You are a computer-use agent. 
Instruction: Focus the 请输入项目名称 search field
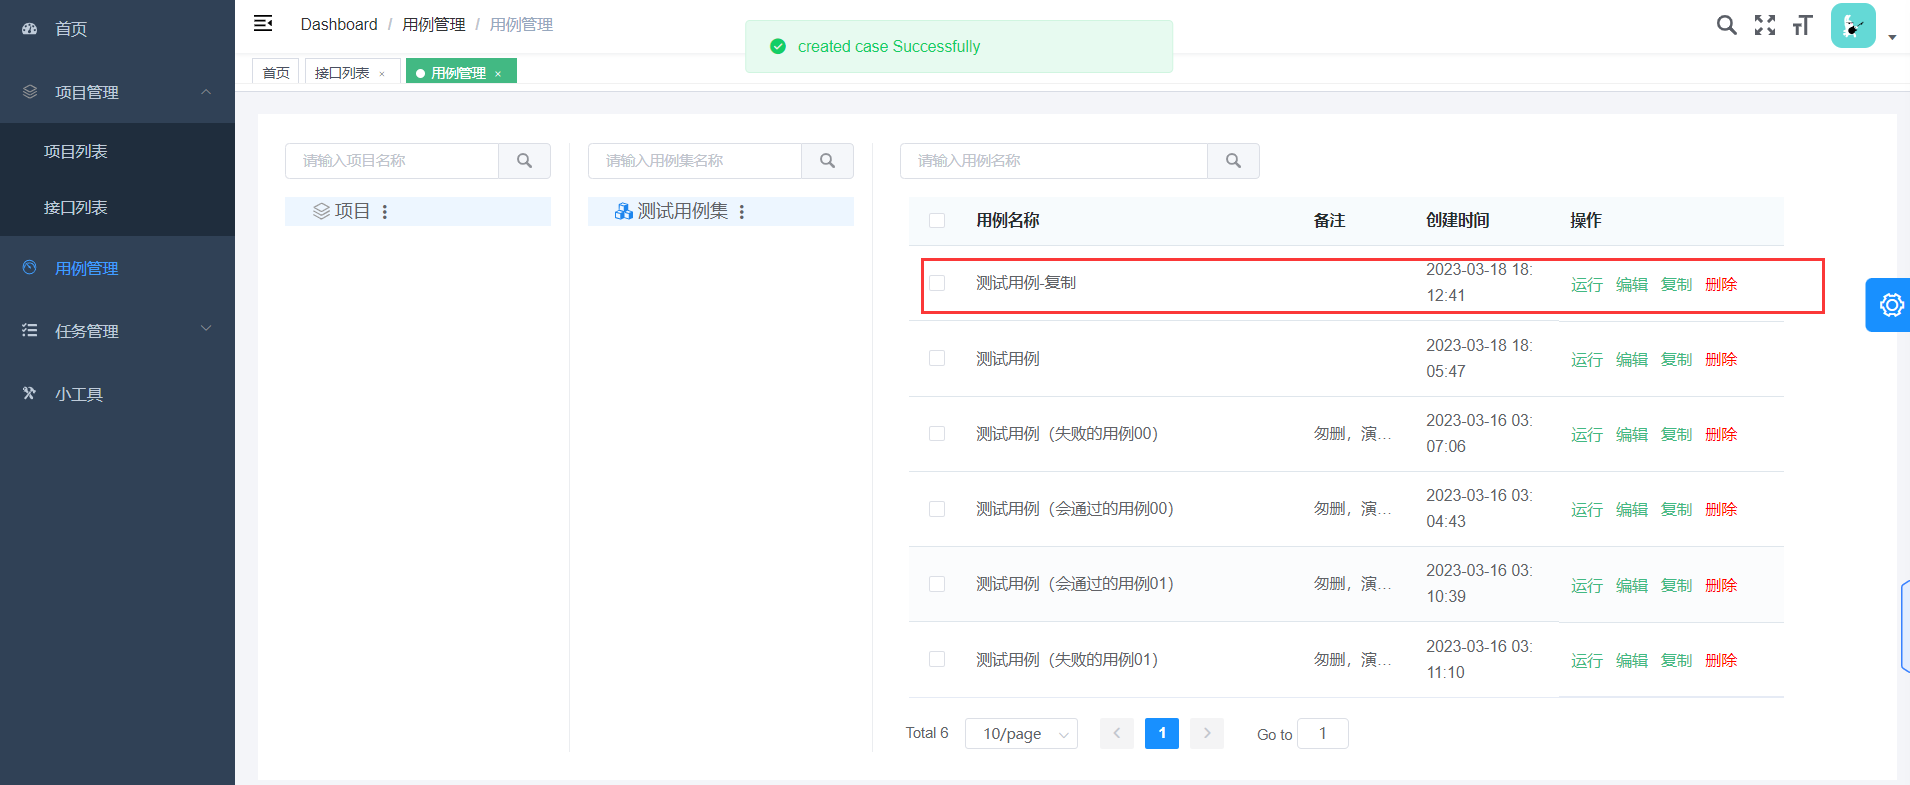click(392, 161)
